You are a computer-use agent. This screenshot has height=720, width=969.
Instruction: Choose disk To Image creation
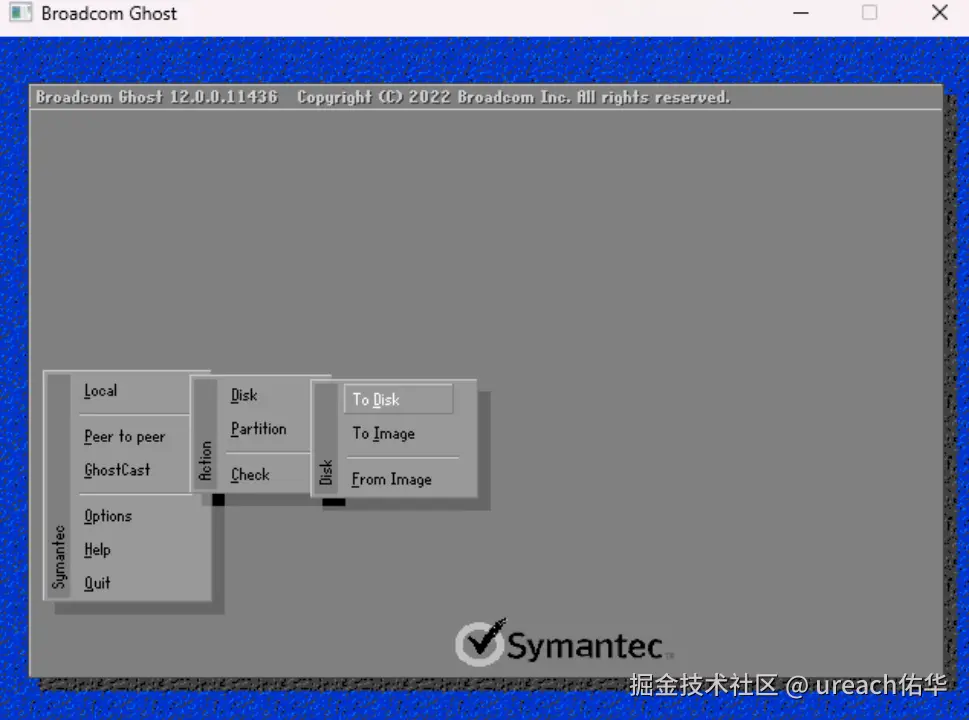click(384, 434)
